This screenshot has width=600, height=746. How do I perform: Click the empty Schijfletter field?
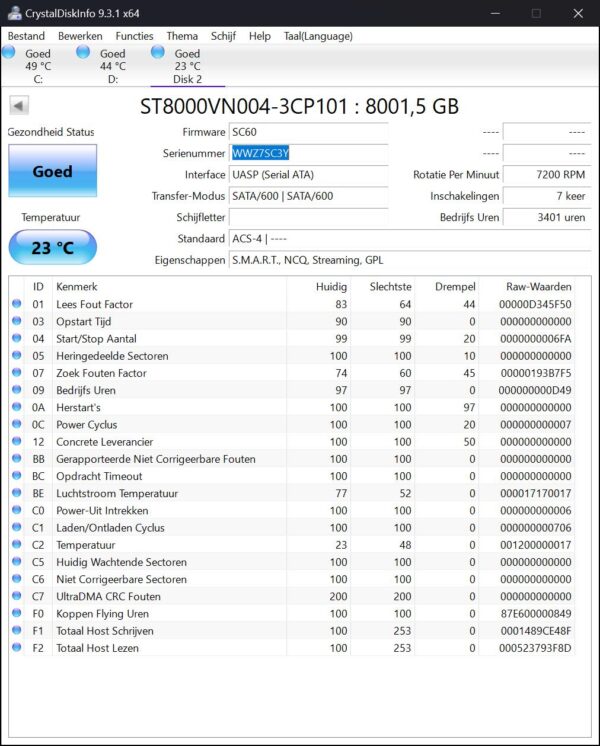point(308,217)
